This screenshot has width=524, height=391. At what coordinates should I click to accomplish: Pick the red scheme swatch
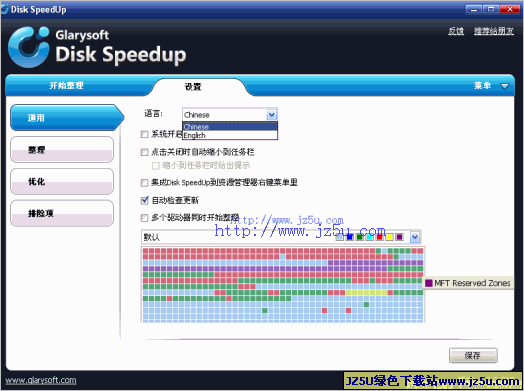(x=379, y=237)
